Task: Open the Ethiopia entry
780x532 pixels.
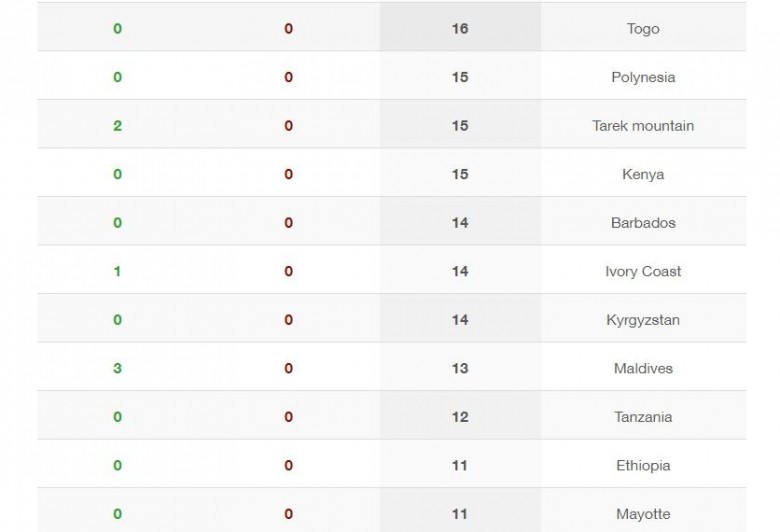Action: [x=643, y=465]
